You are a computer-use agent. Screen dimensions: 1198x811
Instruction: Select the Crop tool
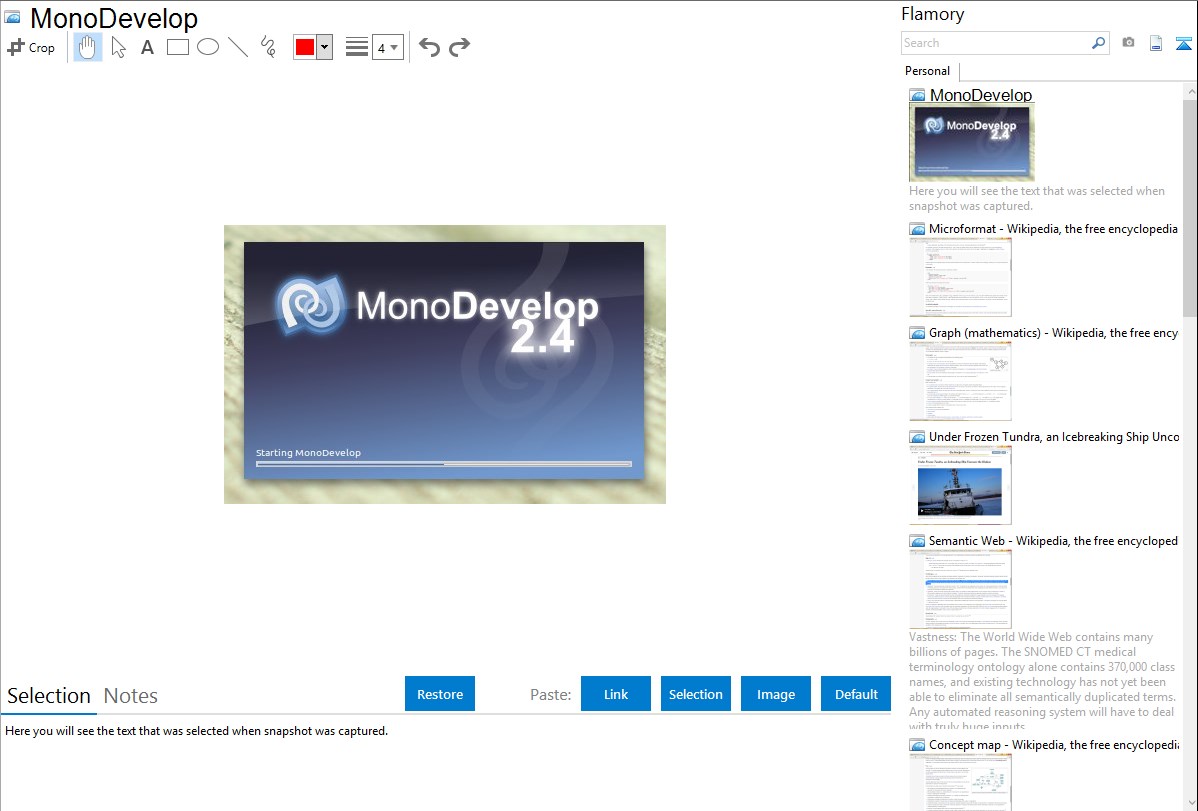coord(31,47)
